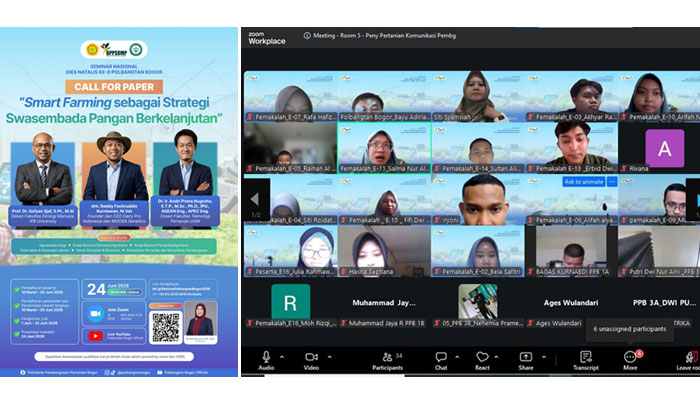
Task: Select the Pemakalah_E-02_Bela Safitri video tile
Action: [478, 251]
